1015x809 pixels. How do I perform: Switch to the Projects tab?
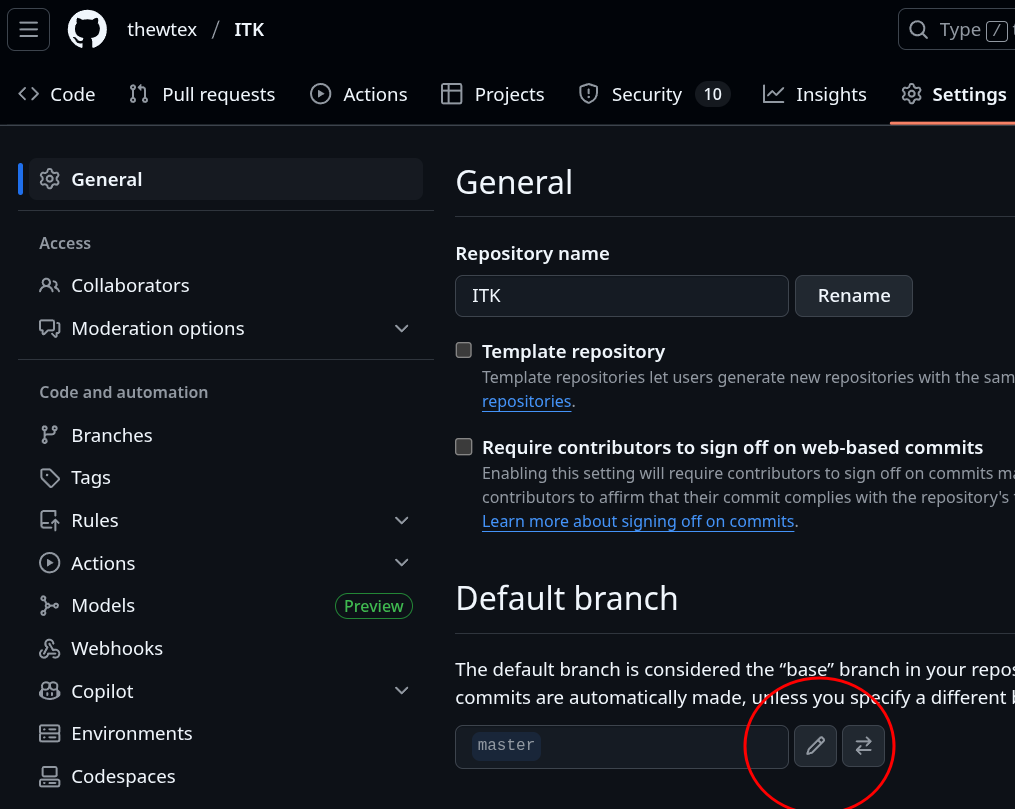click(x=493, y=94)
